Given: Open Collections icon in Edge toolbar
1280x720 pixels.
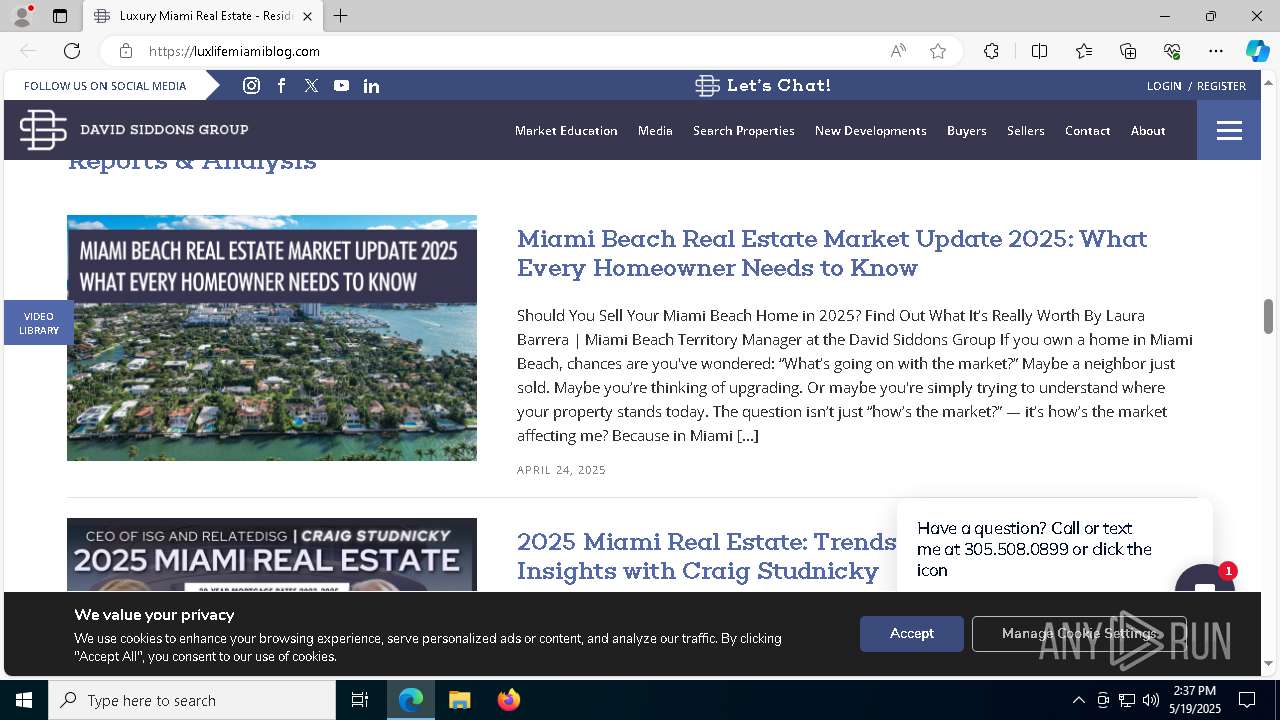Looking at the screenshot, I should 1128,51.
